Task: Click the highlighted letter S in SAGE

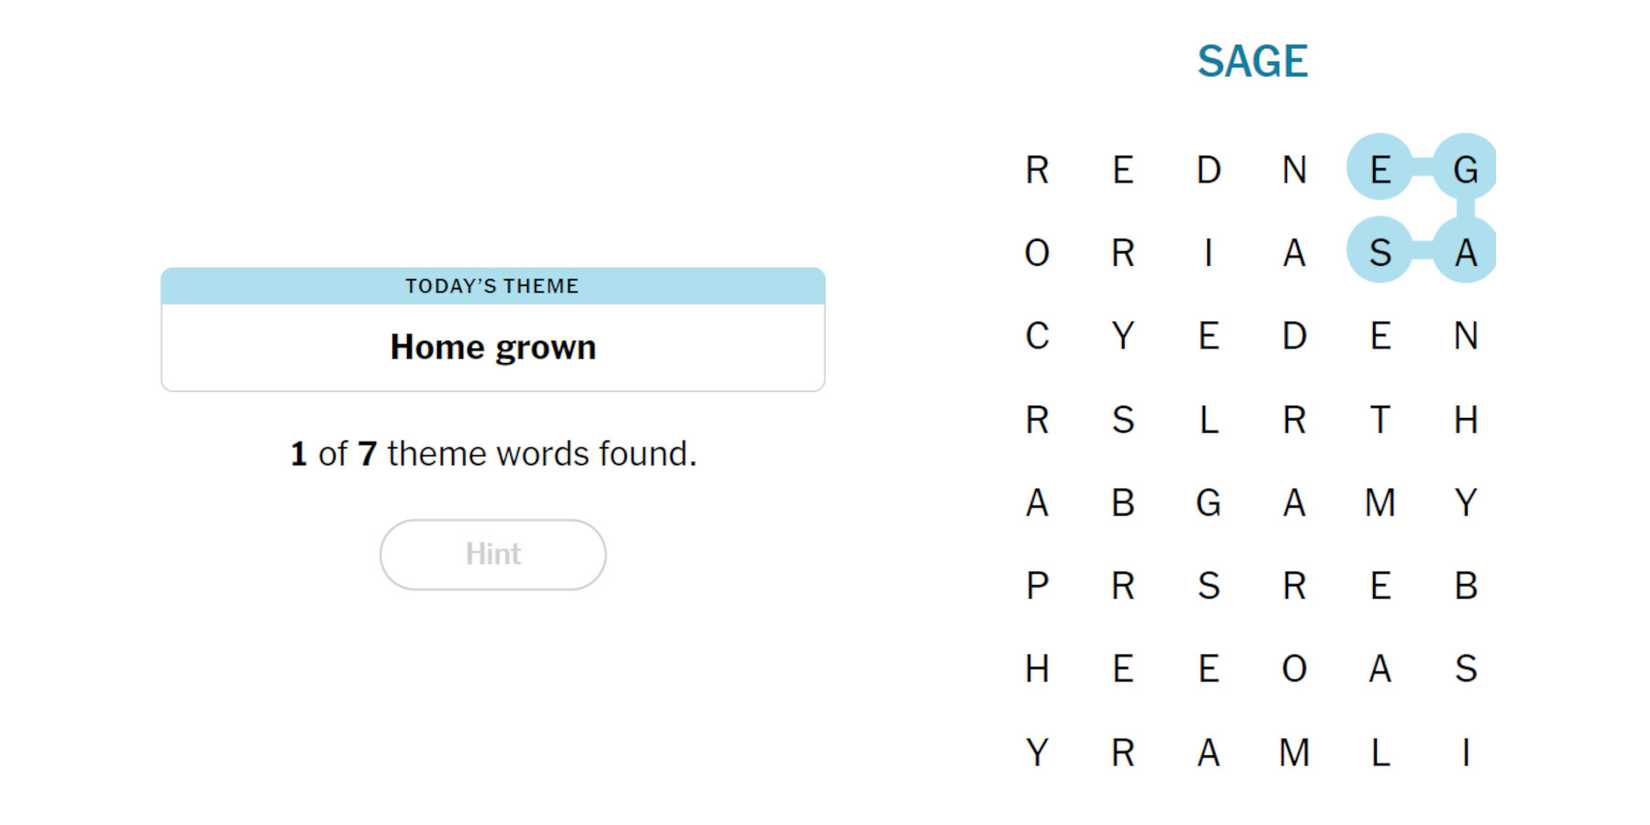Action: 1379,252
